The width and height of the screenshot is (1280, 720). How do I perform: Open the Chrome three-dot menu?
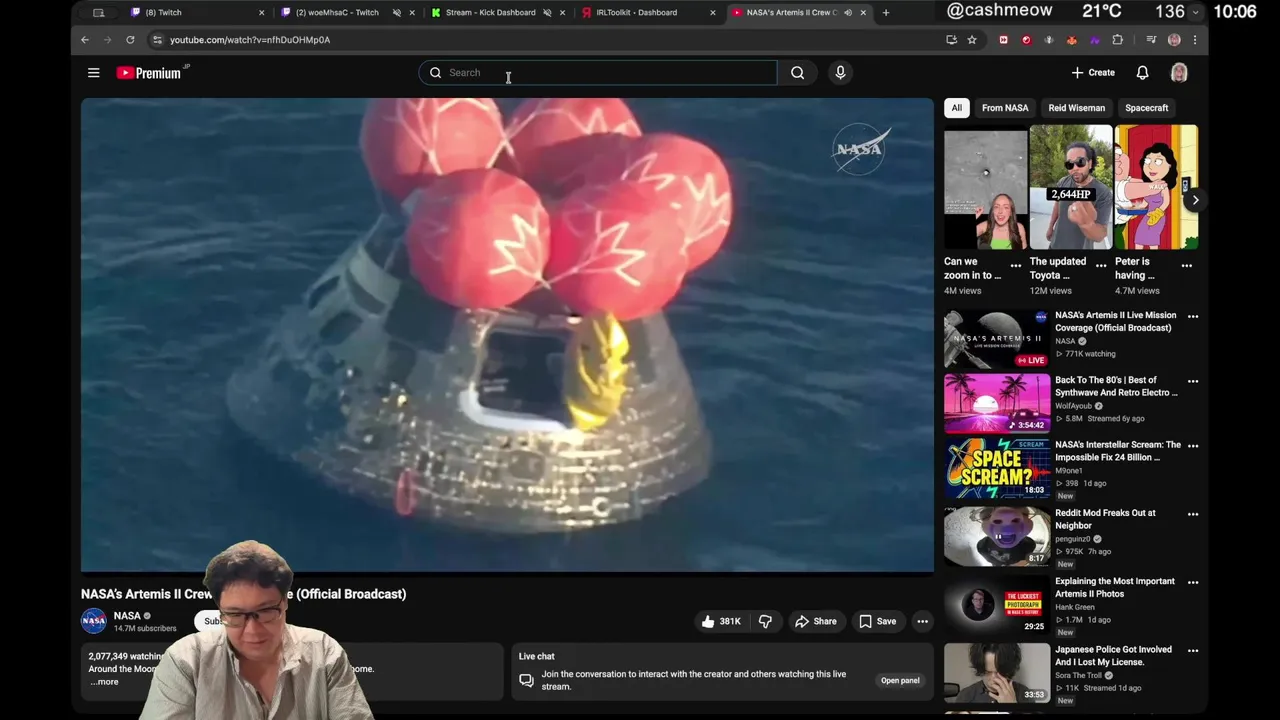[x=1195, y=40]
